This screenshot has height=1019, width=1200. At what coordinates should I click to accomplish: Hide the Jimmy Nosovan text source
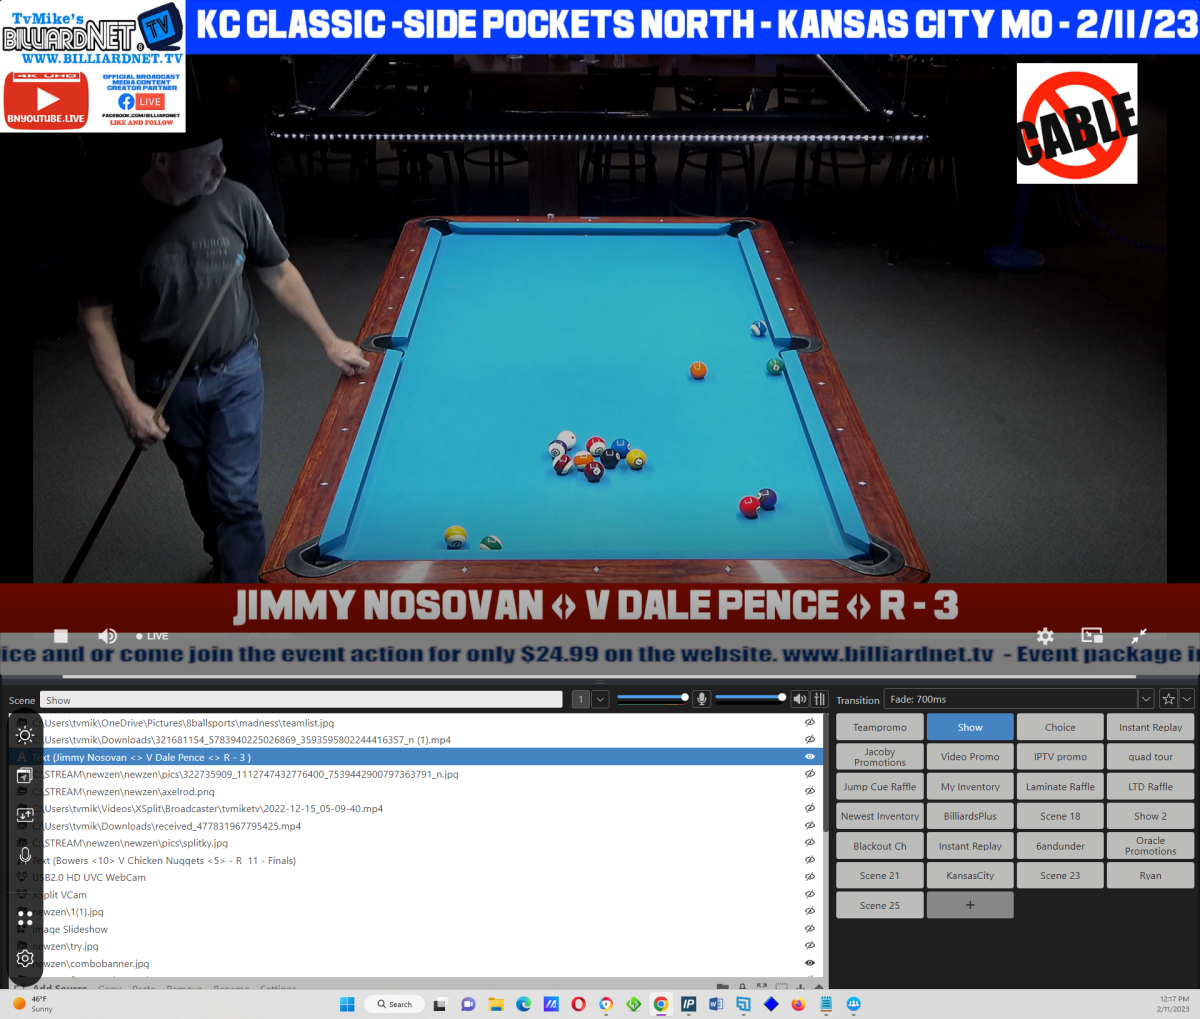(809, 757)
